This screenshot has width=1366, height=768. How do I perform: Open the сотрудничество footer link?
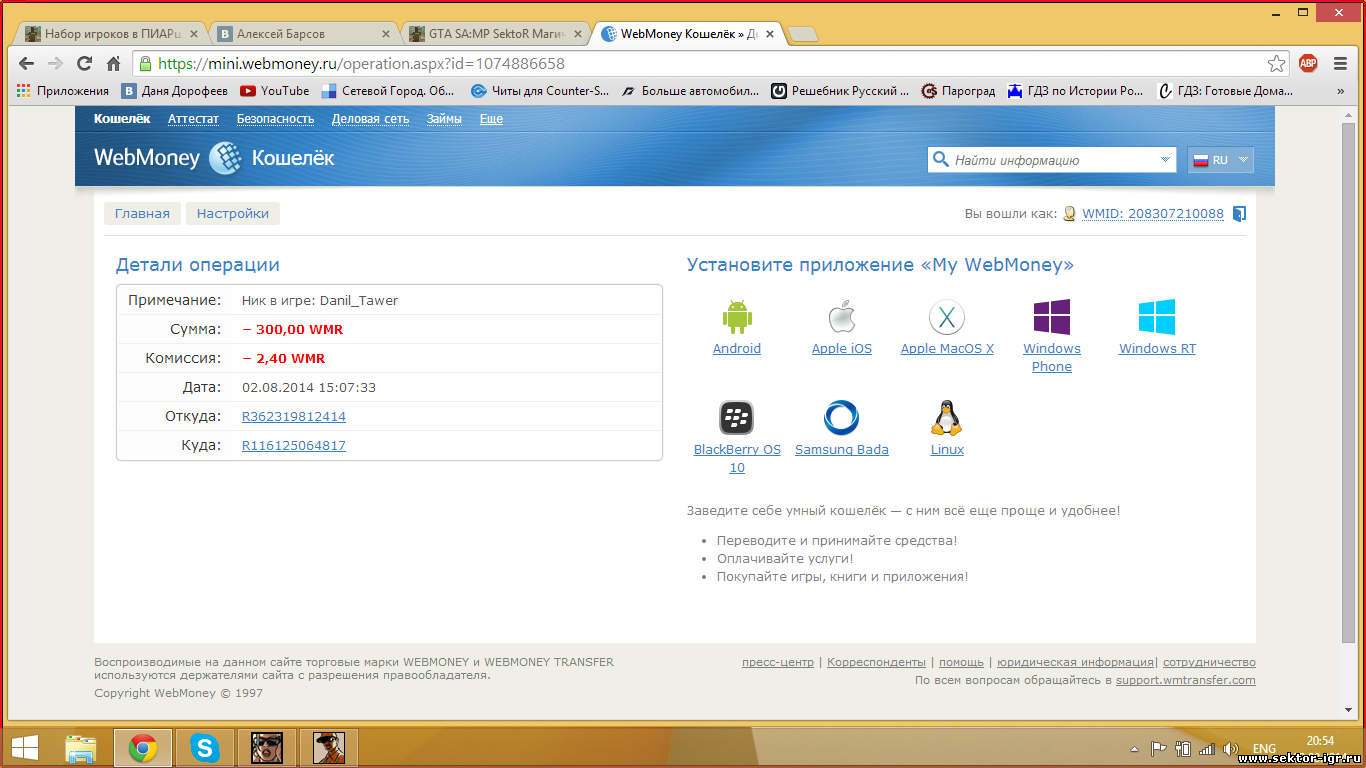[x=1209, y=662]
